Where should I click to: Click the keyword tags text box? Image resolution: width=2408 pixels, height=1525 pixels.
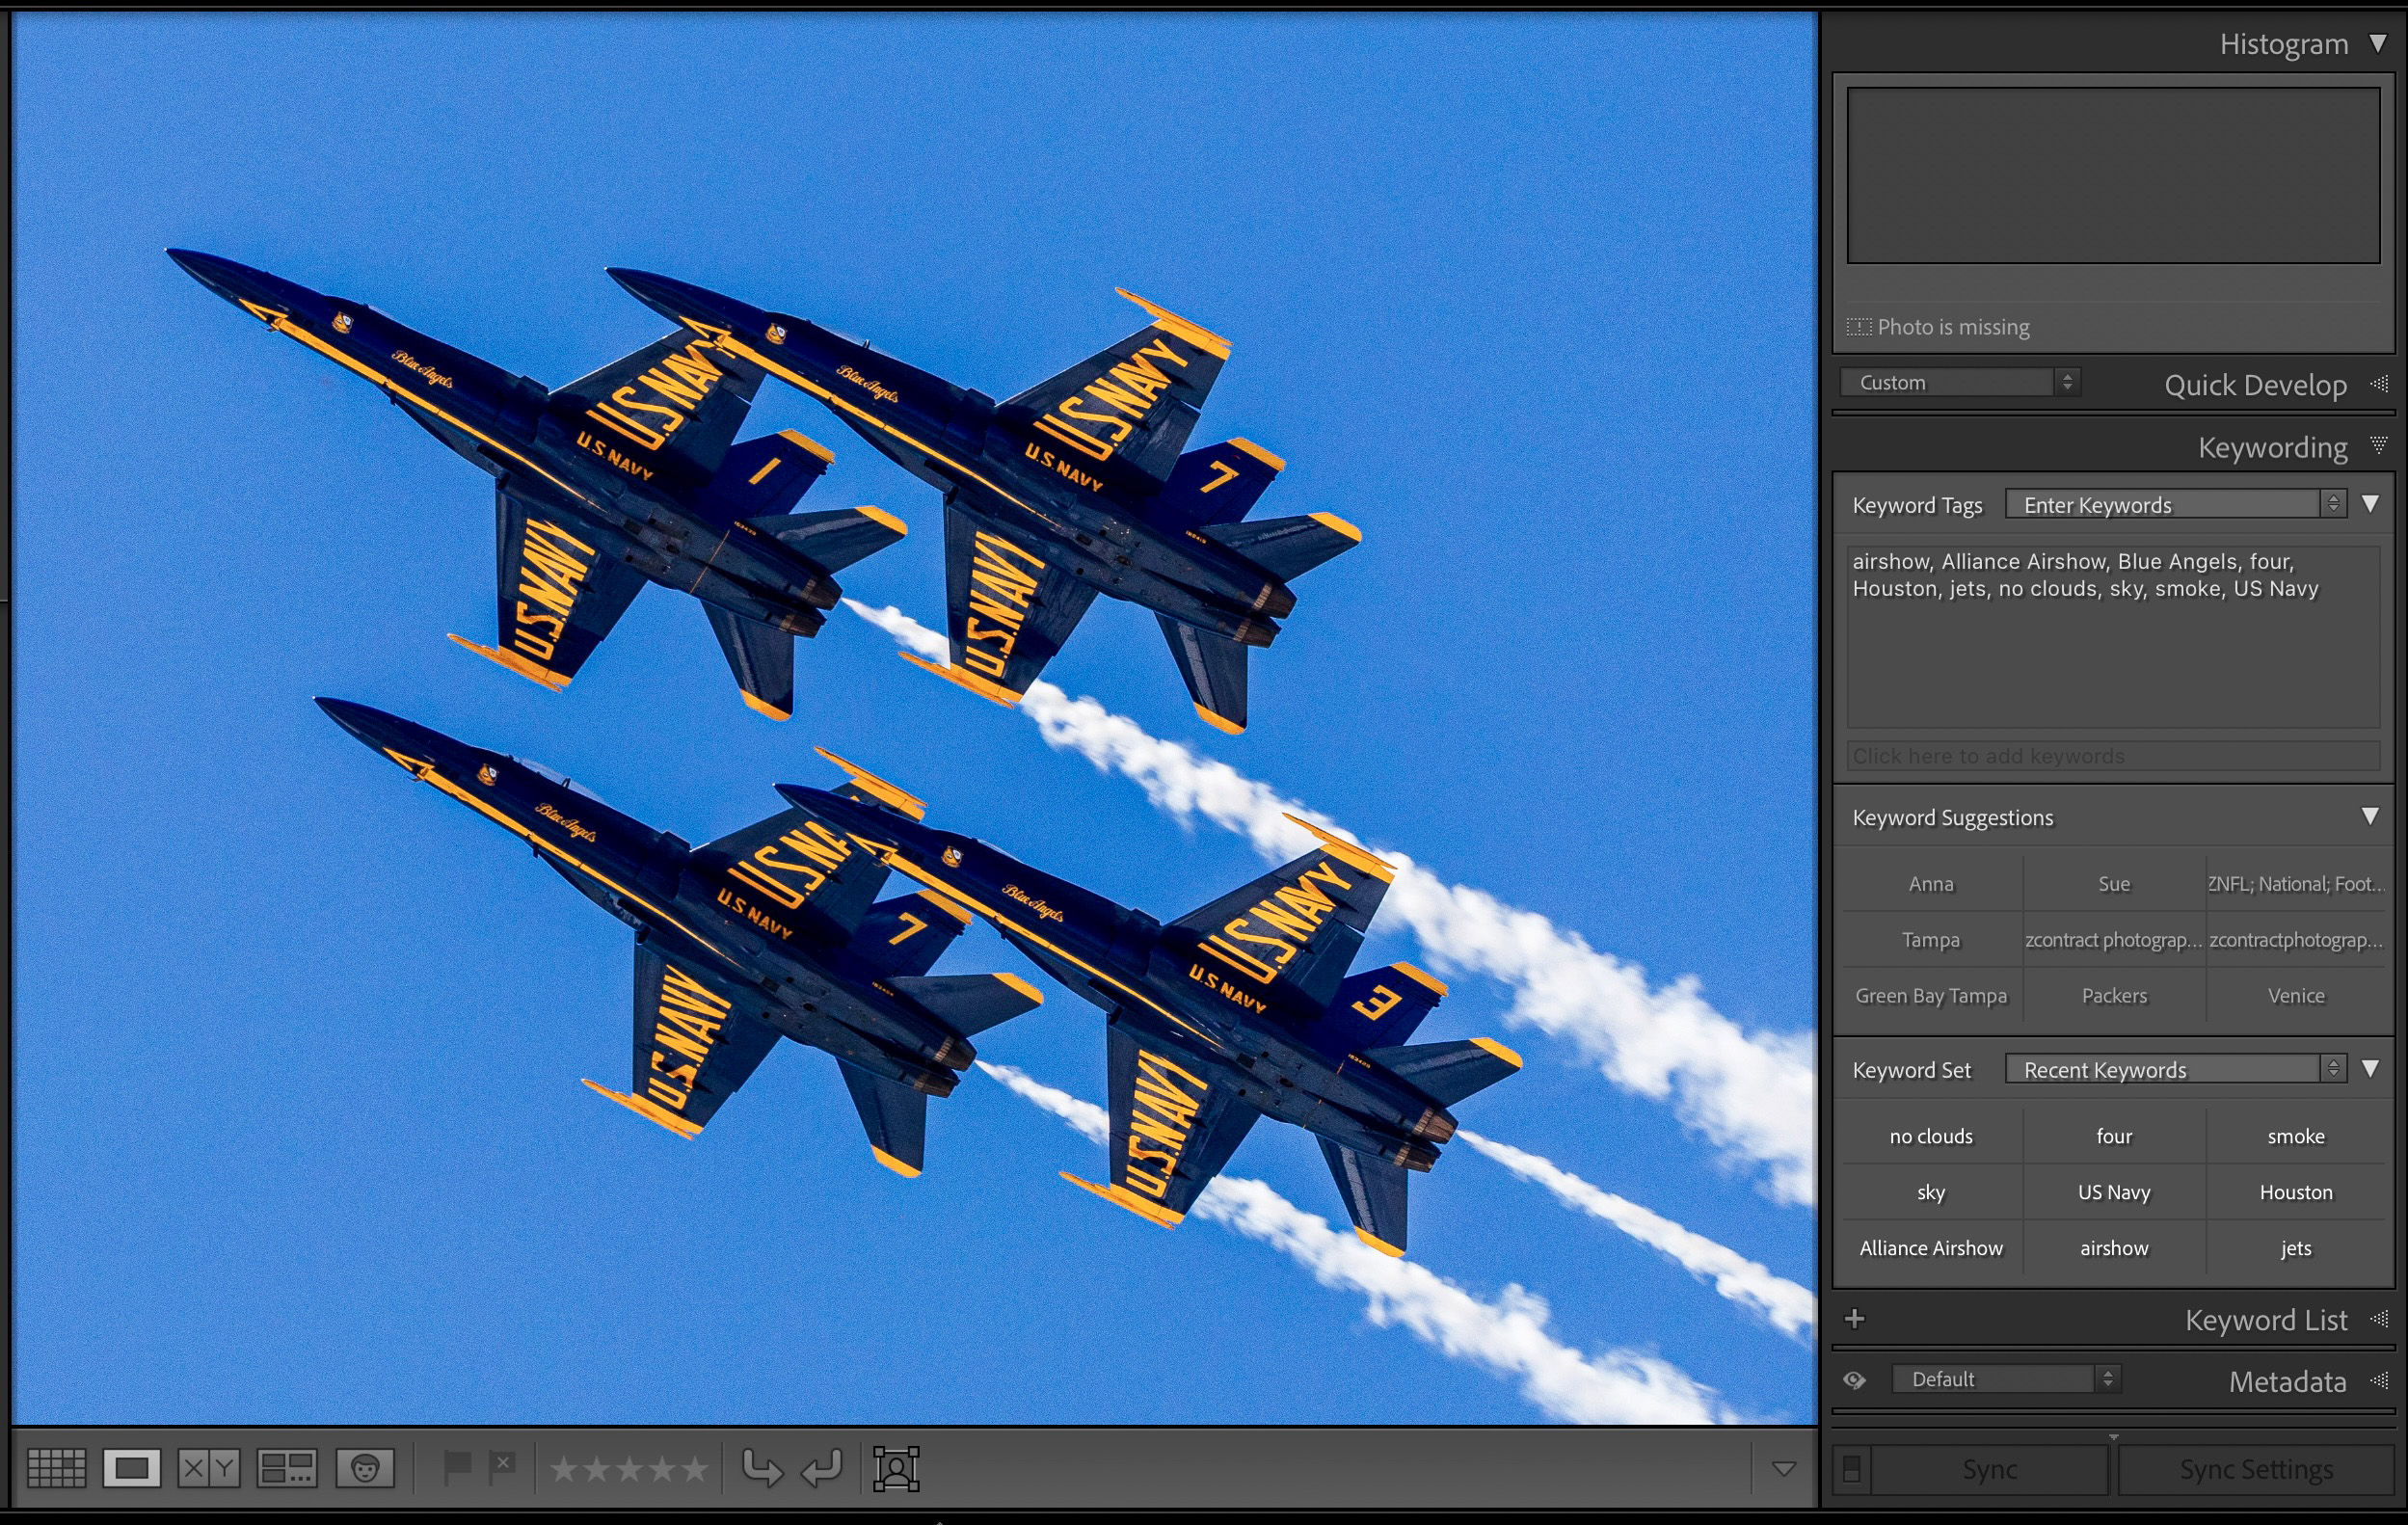2112,635
